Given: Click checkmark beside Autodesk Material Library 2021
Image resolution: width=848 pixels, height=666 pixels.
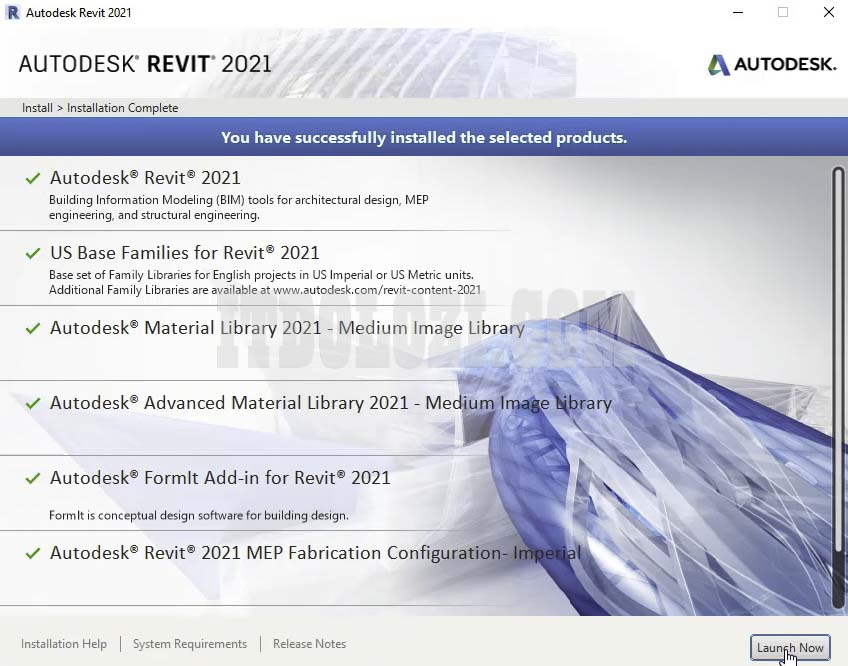Looking at the screenshot, I should (x=33, y=329).
